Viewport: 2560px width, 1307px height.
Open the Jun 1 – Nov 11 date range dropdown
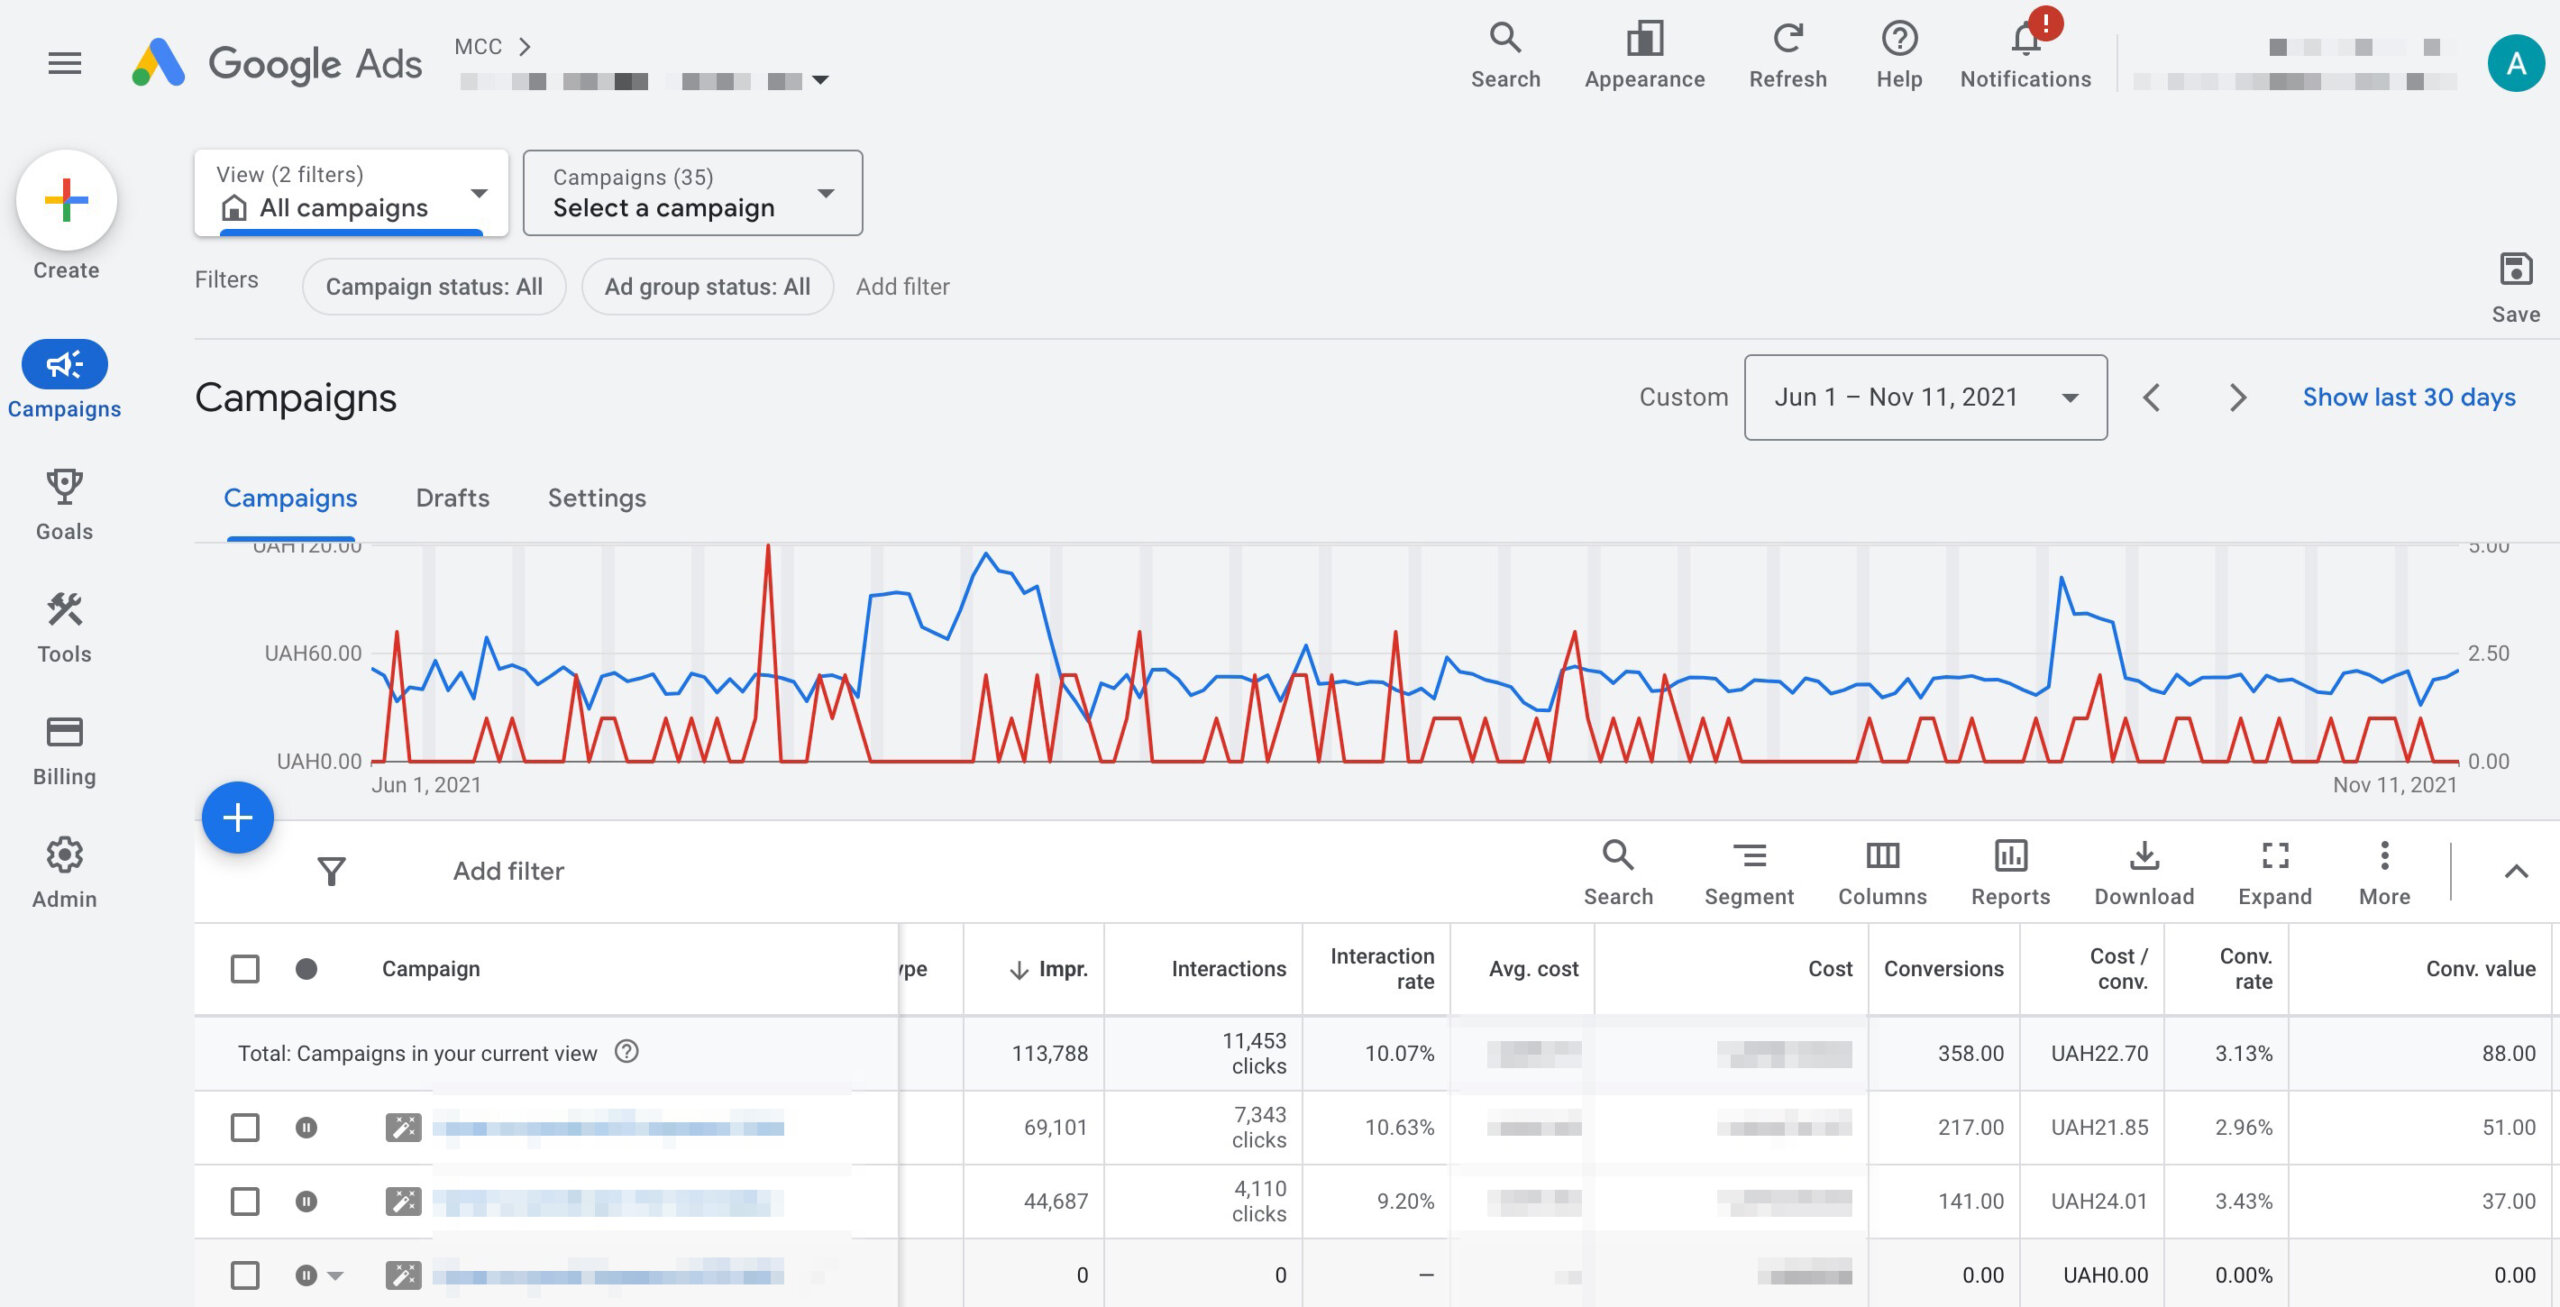pos(1925,397)
